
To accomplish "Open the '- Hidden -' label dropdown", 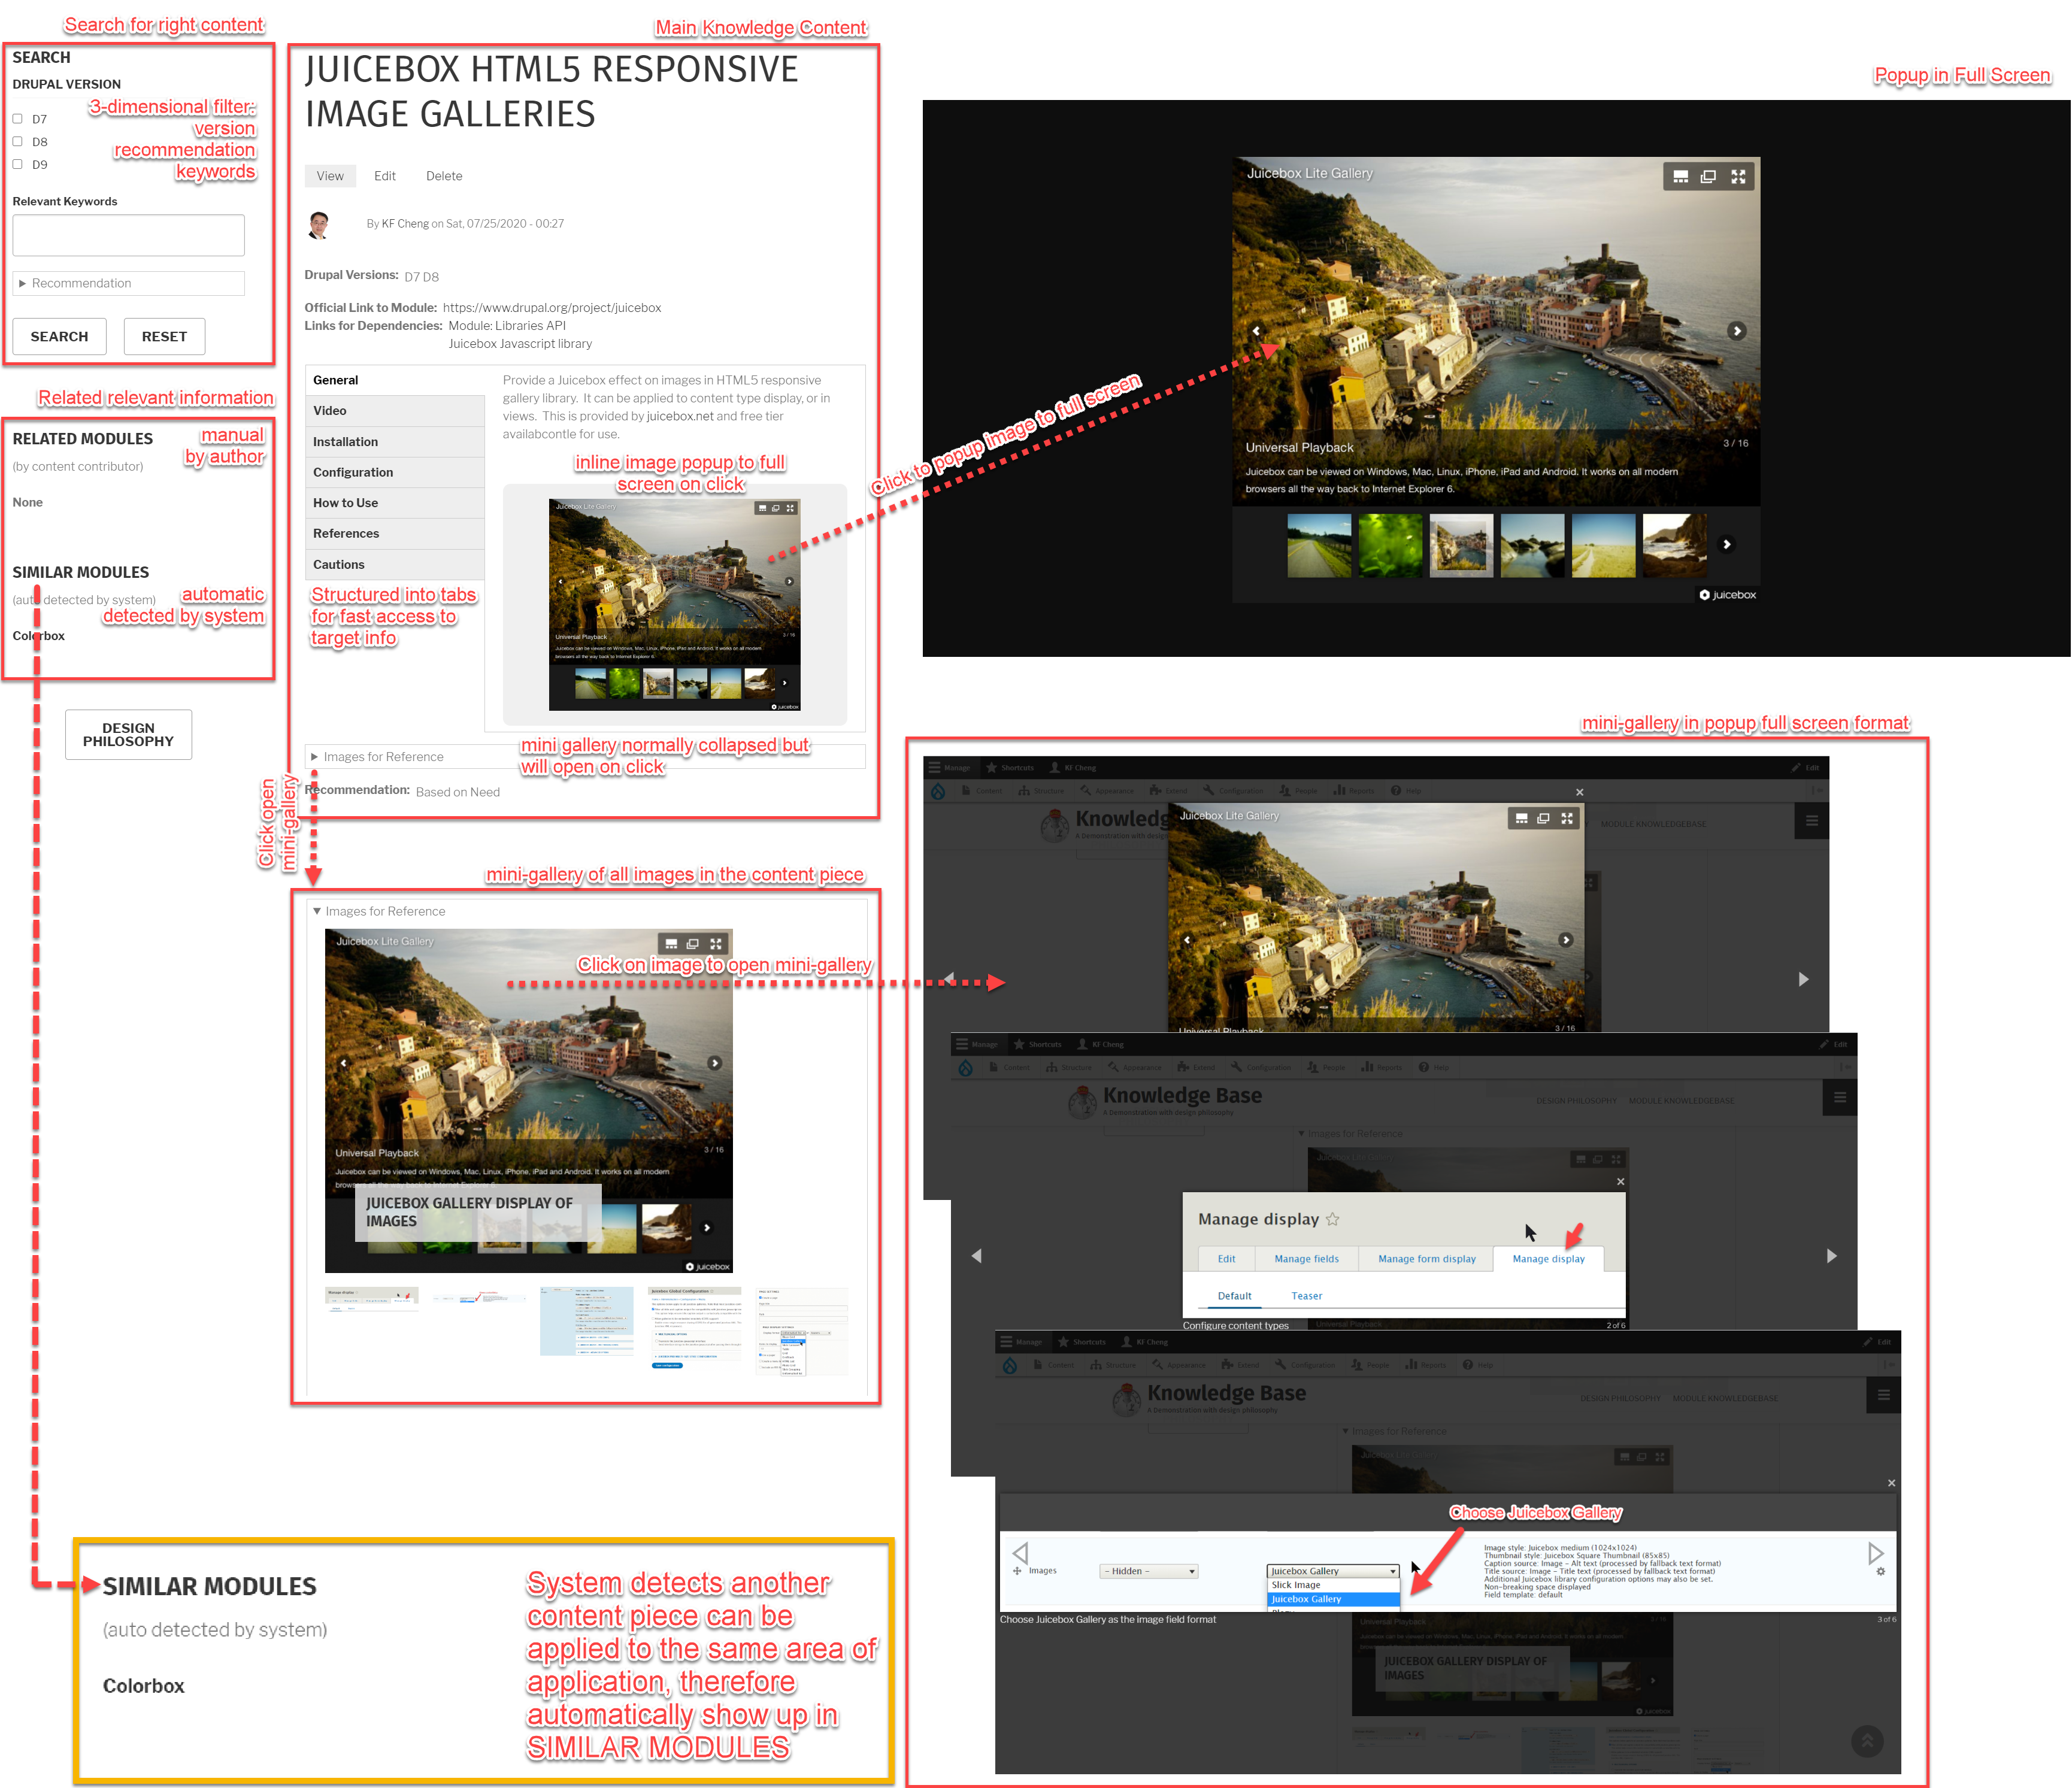I will pos(1149,1571).
